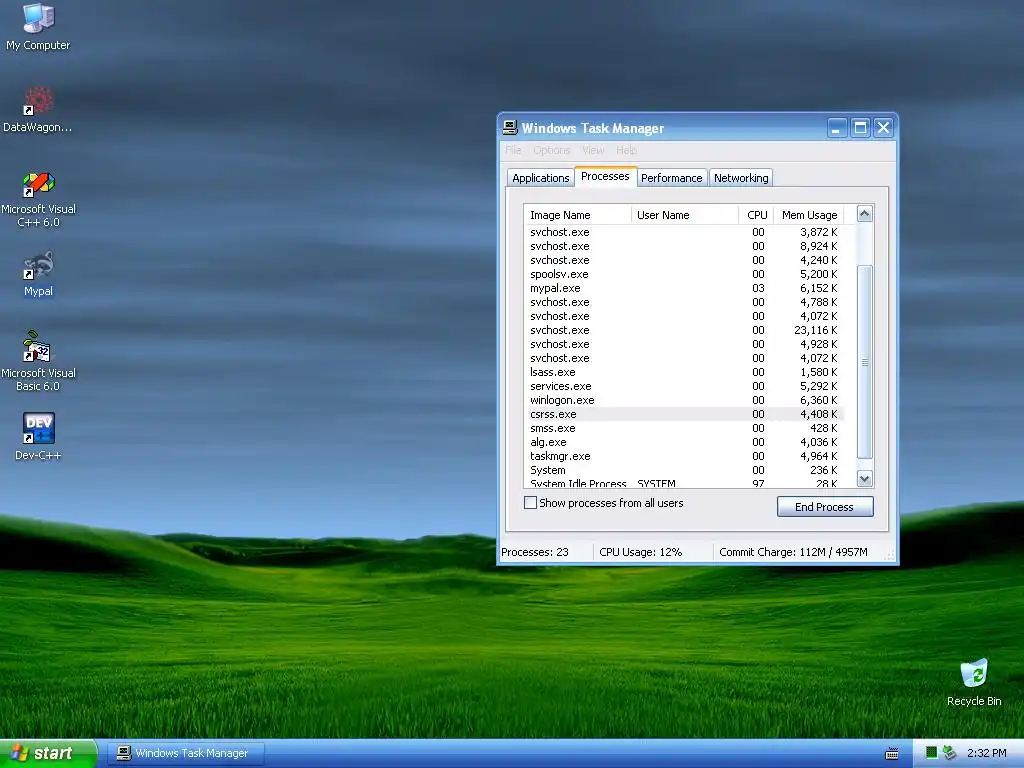Viewport: 1024px width, 768px height.
Task: Sort by CPU column header
Action: (x=756, y=215)
